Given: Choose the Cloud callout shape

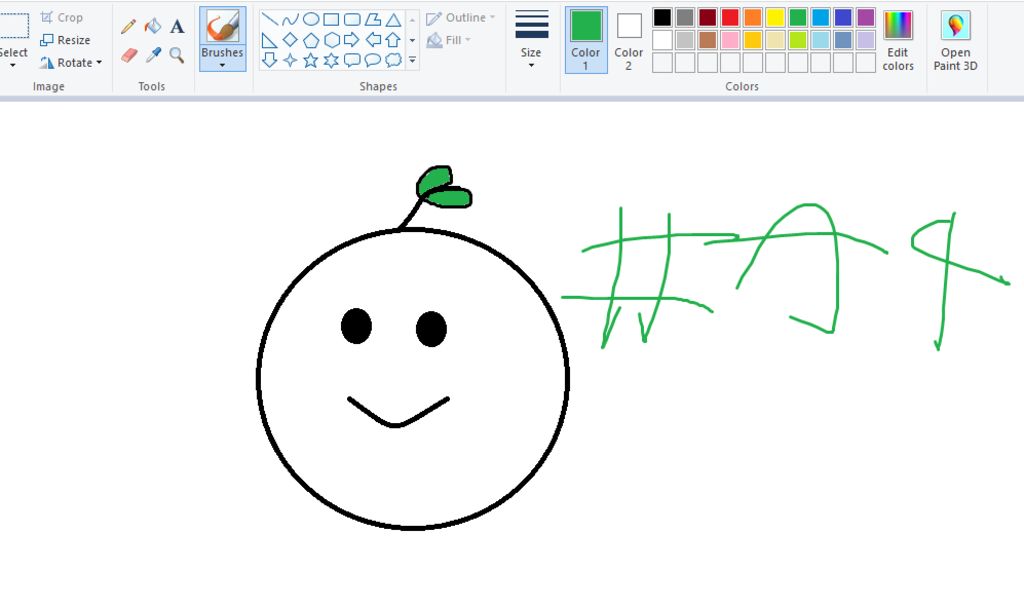Looking at the screenshot, I should 393,60.
